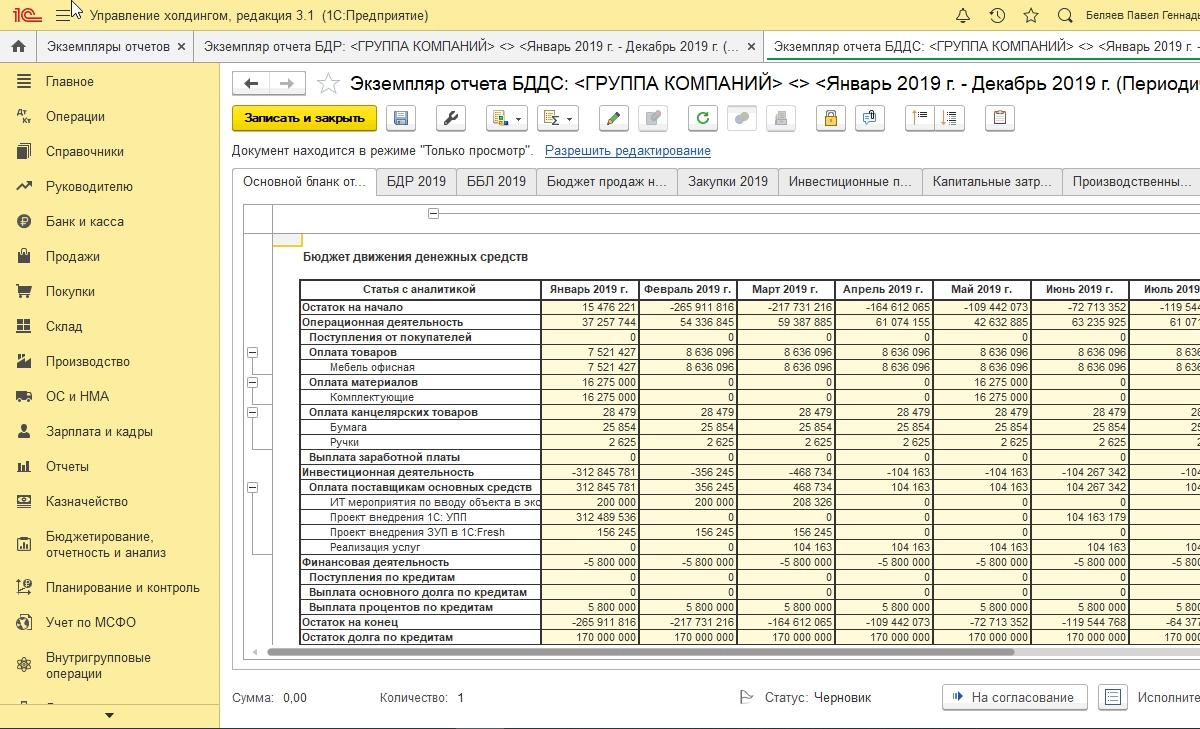Go to the home page tab icon
The width and height of the screenshot is (1200, 729).
(x=17, y=47)
